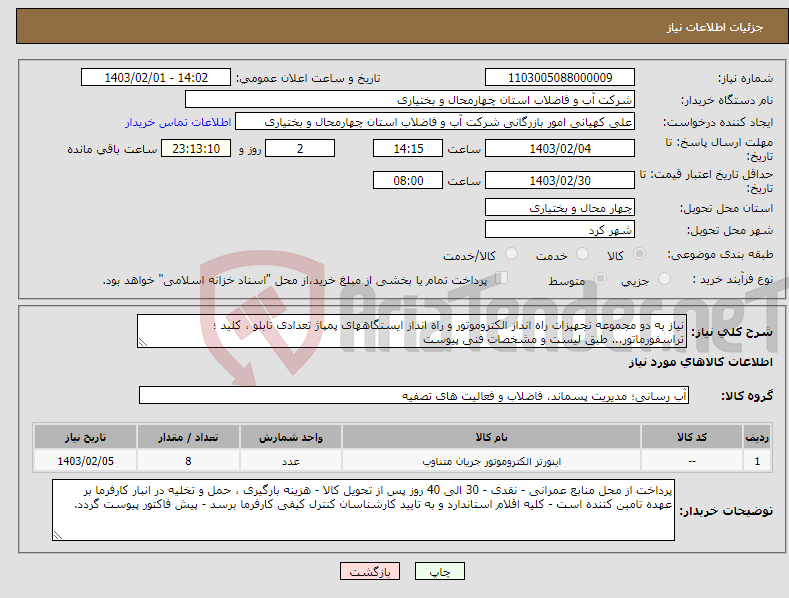Click the تعداد / مقدار column header
The width and height of the screenshot is (789, 598).
point(188,437)
